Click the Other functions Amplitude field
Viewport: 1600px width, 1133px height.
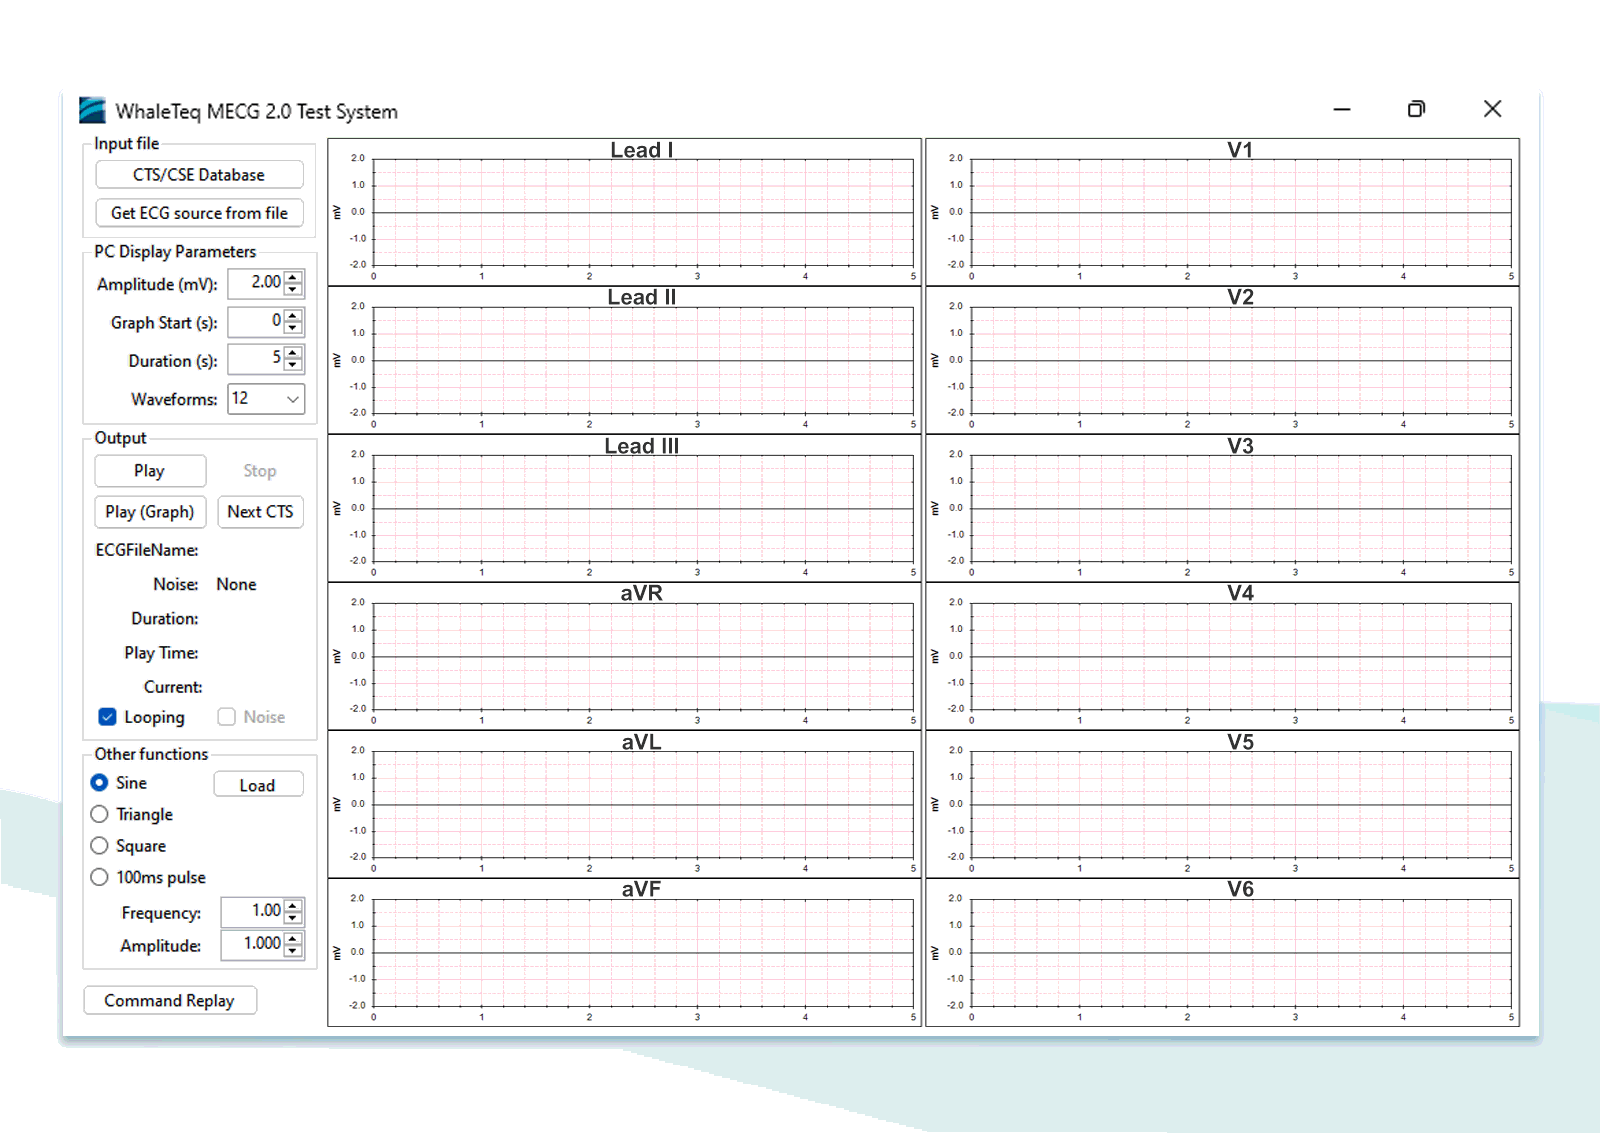point(252,944)
